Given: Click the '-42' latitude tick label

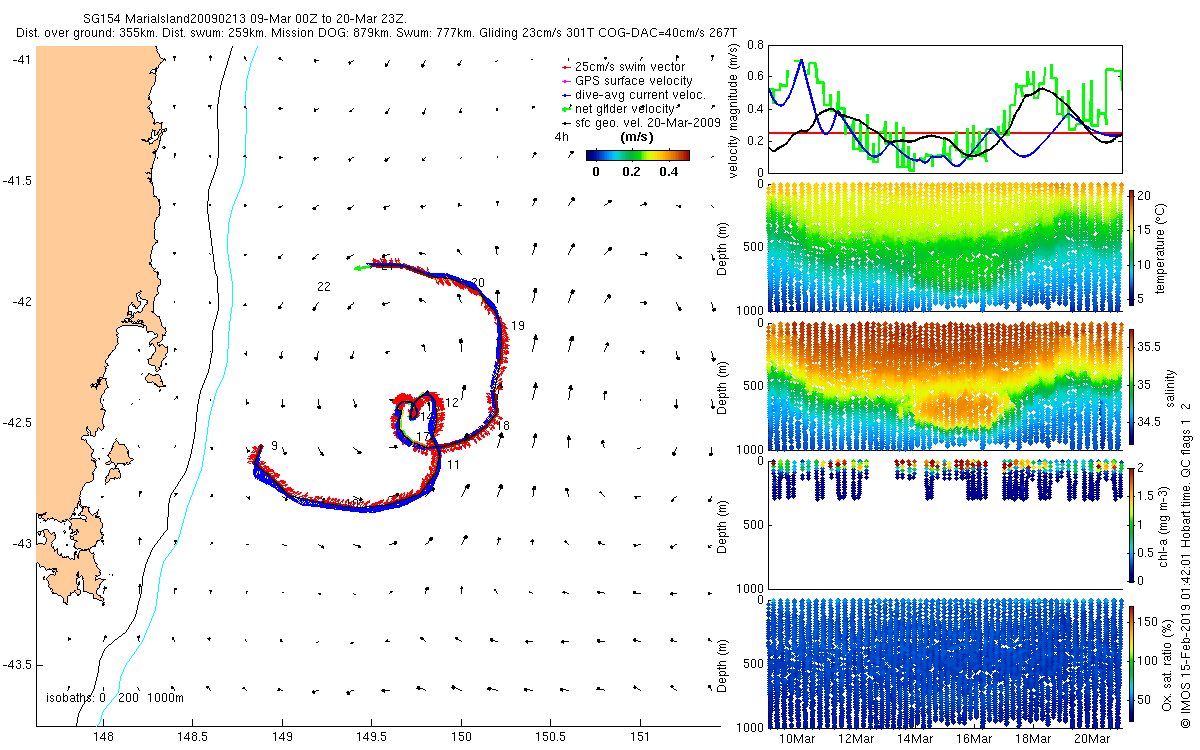Looking at the screenshot, I should (x=21, y=302).
